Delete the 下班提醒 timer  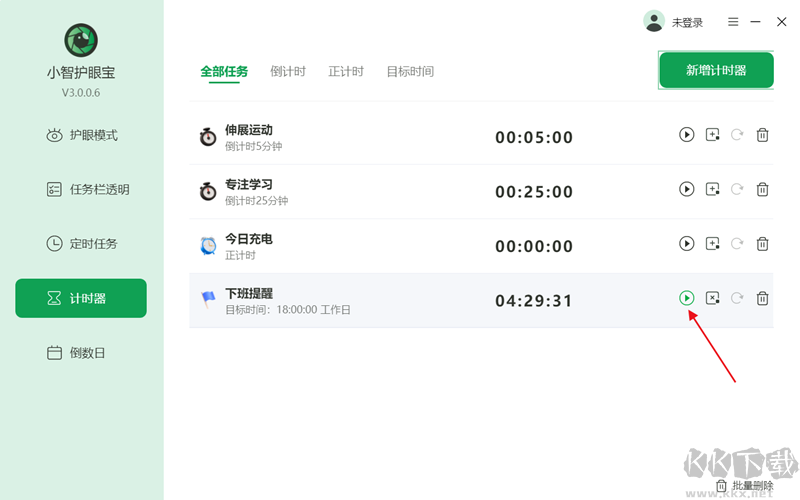coord(762,298)
